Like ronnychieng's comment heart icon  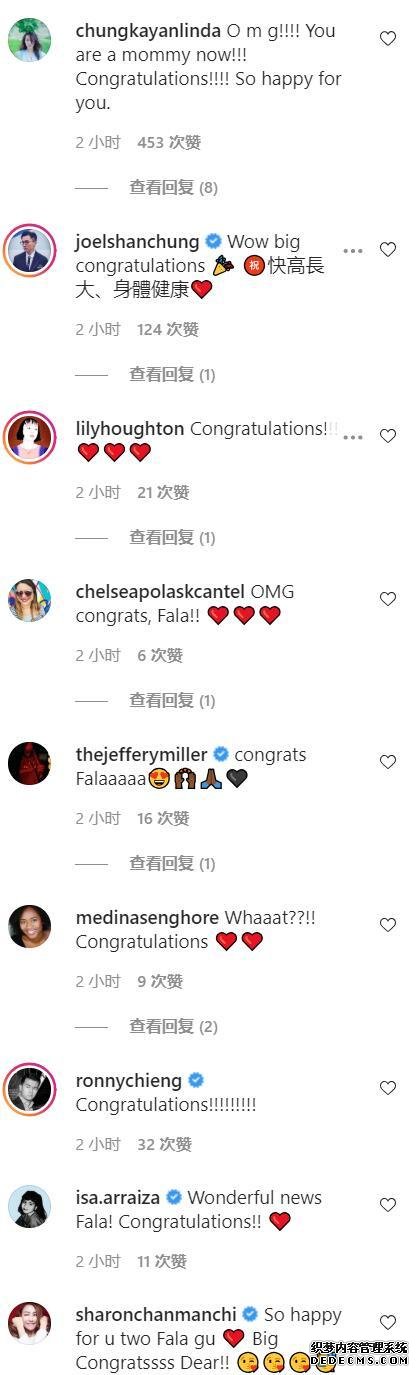(388, 1088)
